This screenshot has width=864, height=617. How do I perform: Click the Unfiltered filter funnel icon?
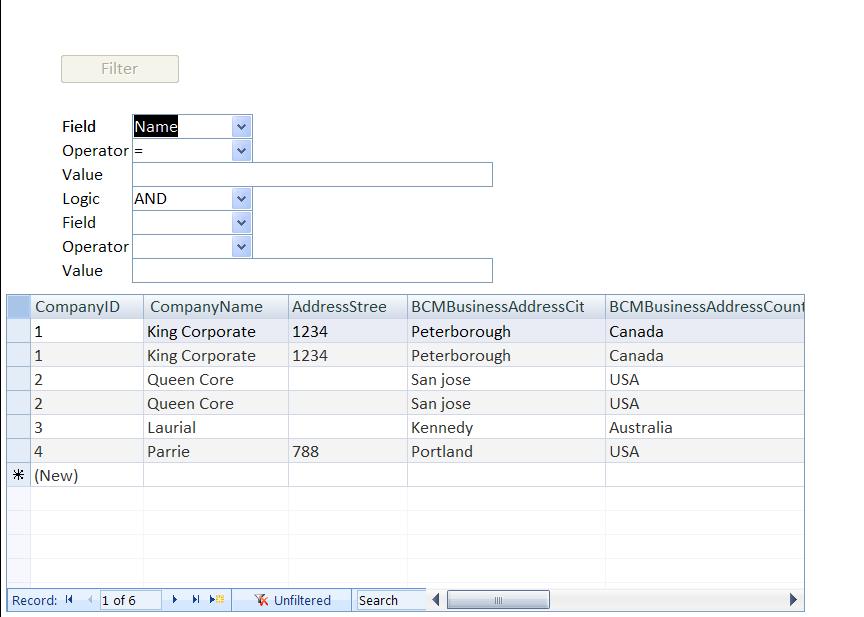[x=262, y=600]
